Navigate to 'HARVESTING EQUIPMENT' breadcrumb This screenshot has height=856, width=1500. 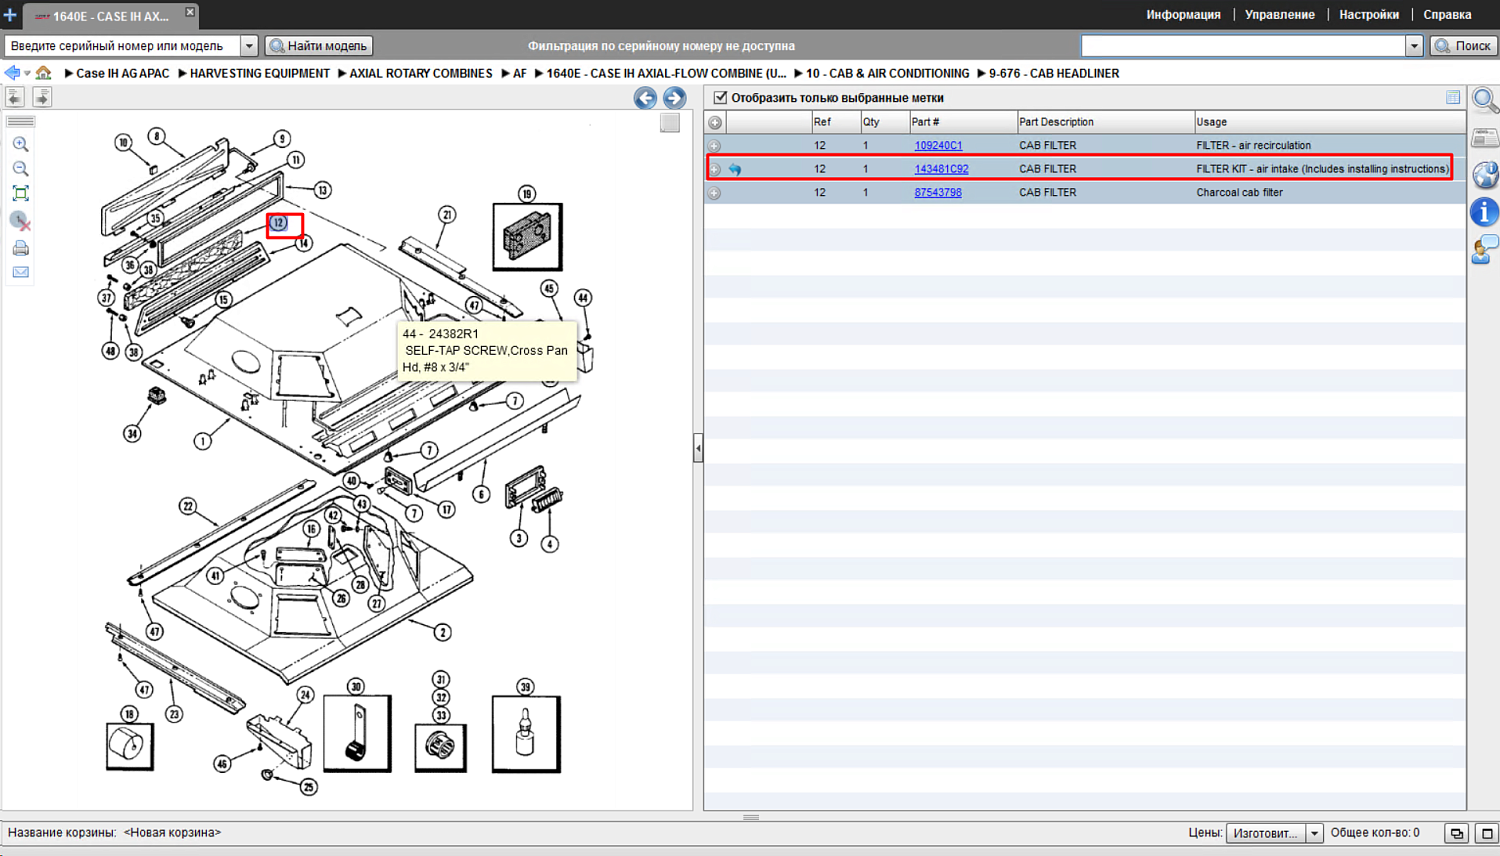[x=260, y=73]
